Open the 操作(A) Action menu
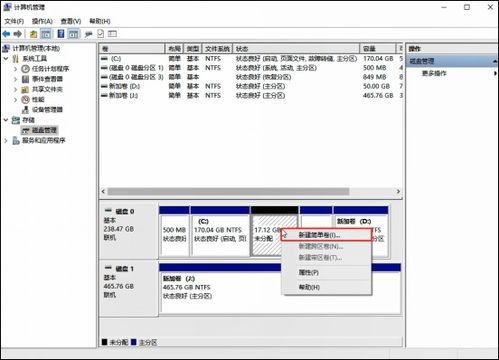Screen dimensions: 499x360 [x=42, y=21]
